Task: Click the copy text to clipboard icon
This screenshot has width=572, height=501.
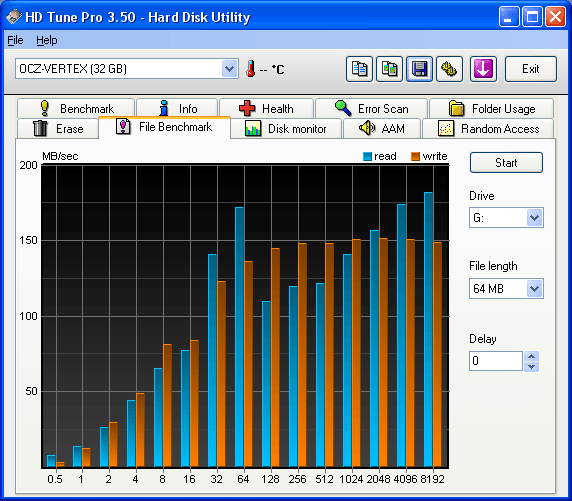Action: (x=359, y=69)
